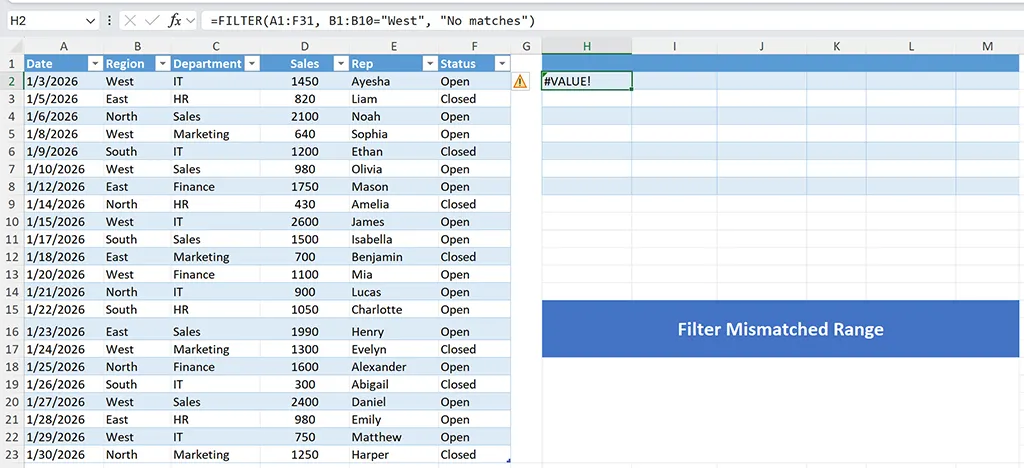Image resolution: width=1024 pixels, height=468 pixels.
Task: Select rep name Evelyn cell
Action: [x=394, y=349]
